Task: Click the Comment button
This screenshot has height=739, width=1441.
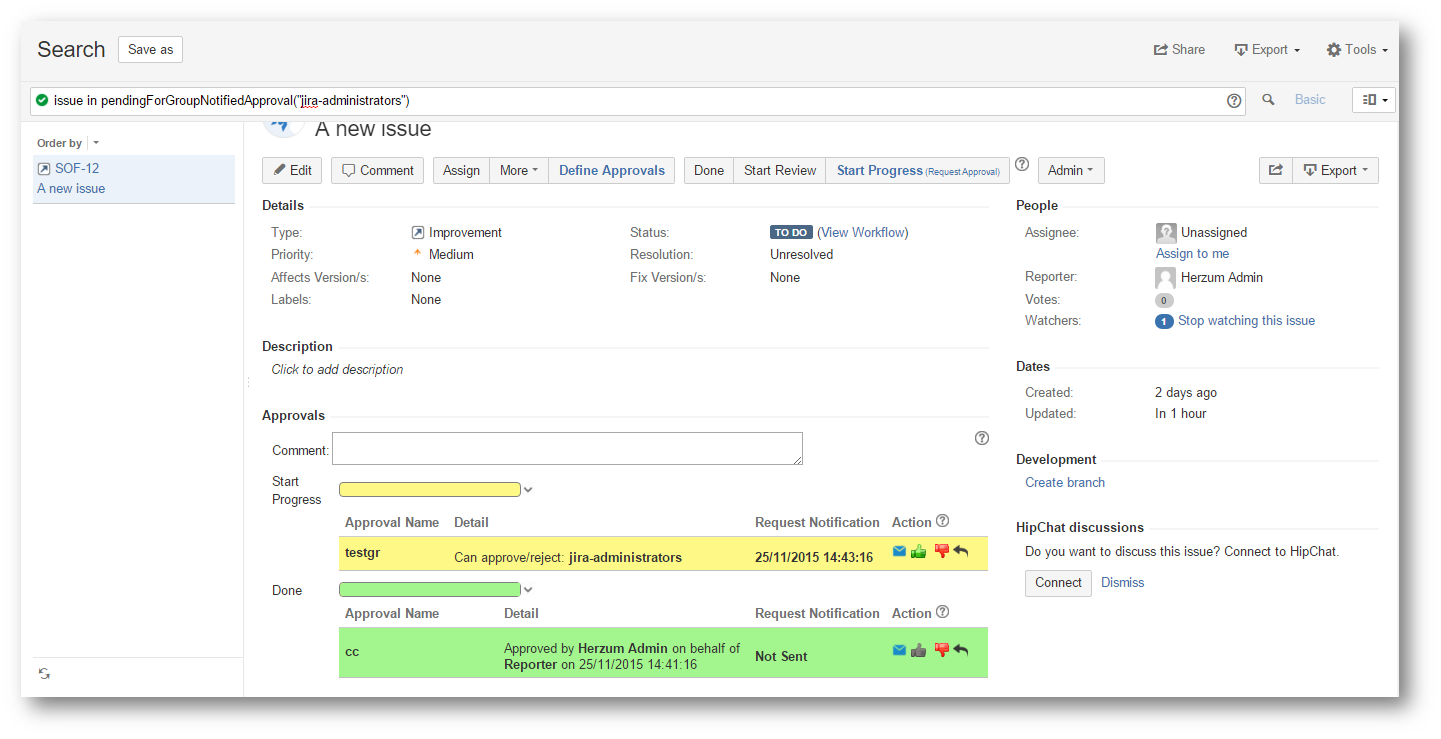Action: click(x=378, y=170)
